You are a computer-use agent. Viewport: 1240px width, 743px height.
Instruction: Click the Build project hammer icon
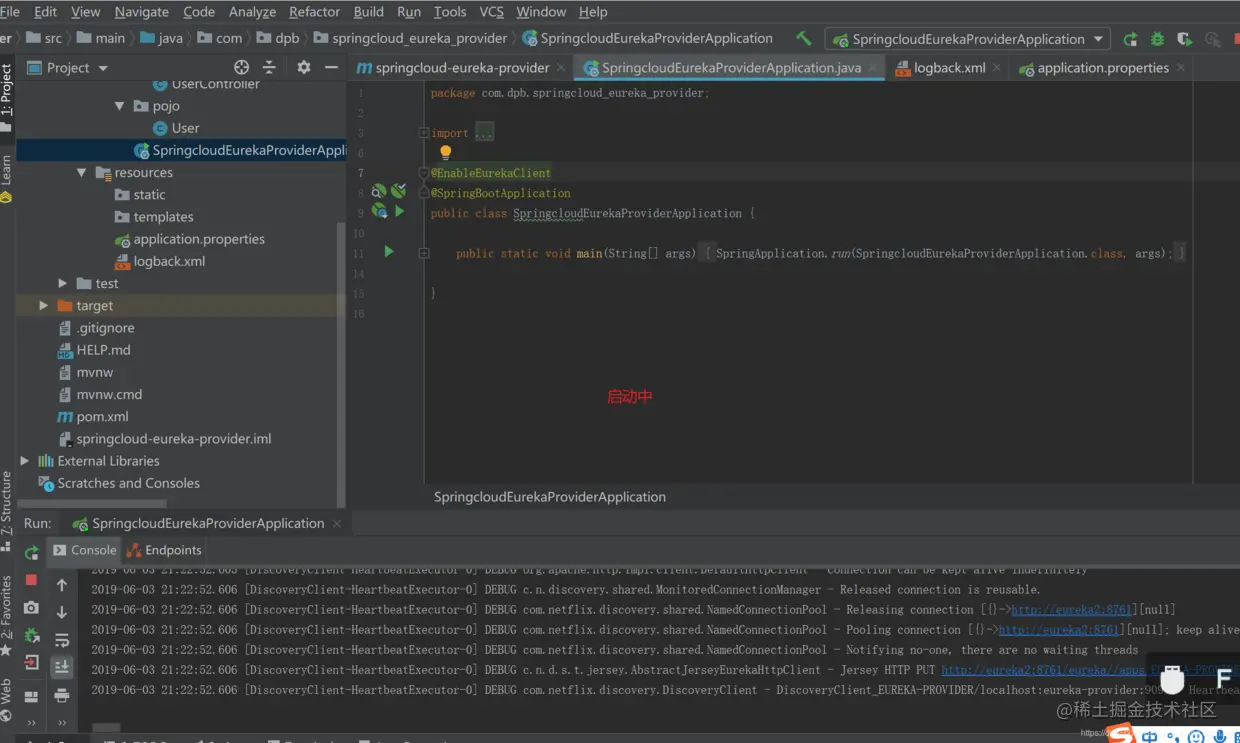[804, 38]
